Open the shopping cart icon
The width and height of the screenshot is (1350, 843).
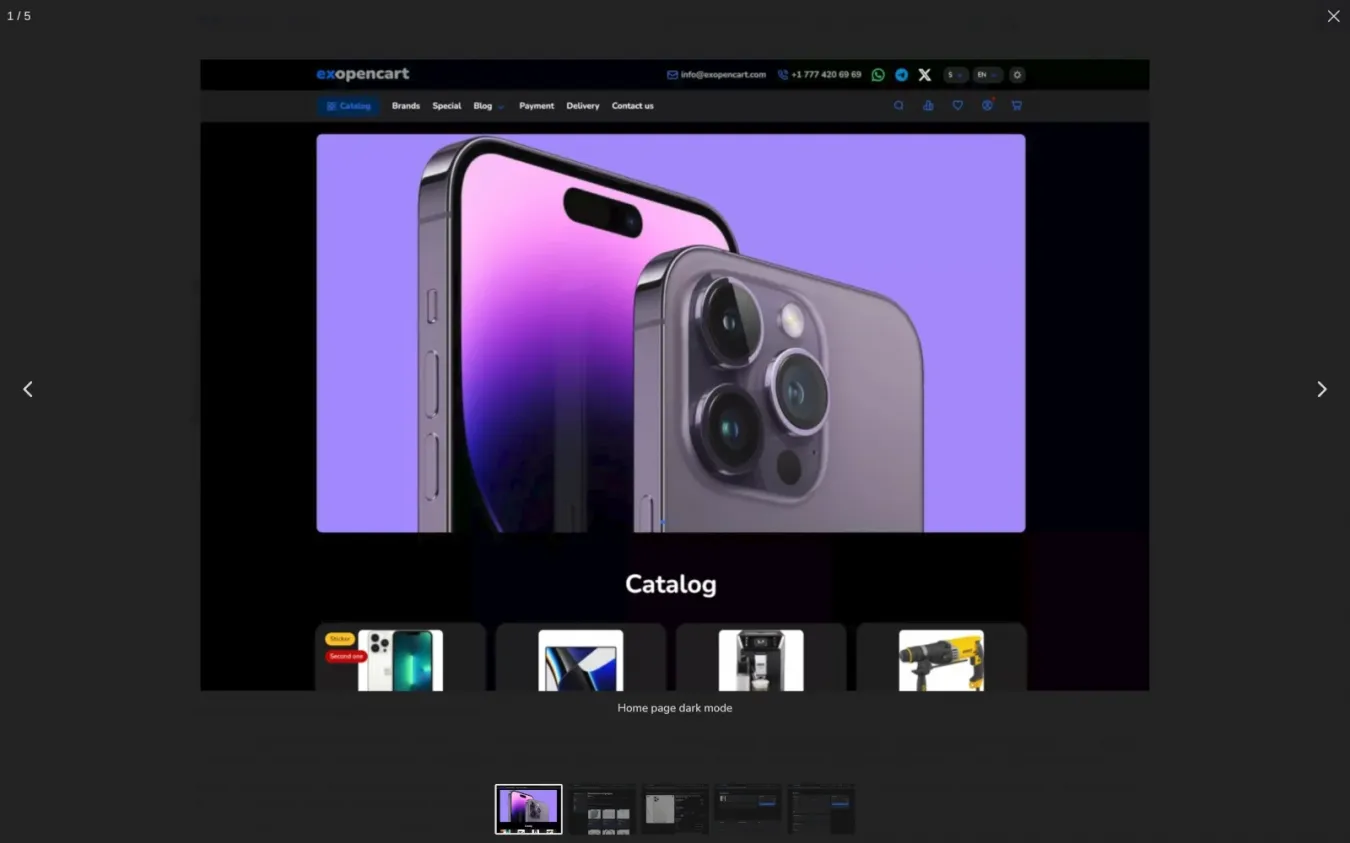pos(1016,106)
